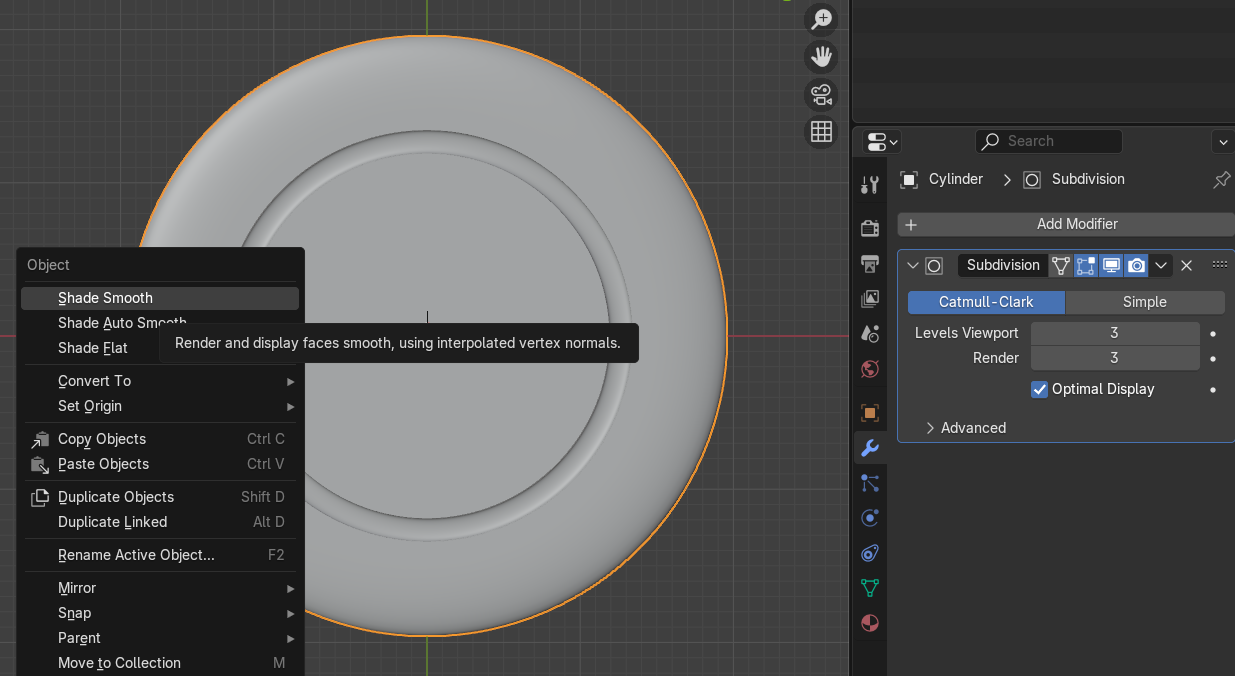The height and width of the screenshot is (676, 1235).
Task: Open the Subdivision modifier extras dropdown arrow
Action: (x=1160, y=265)
